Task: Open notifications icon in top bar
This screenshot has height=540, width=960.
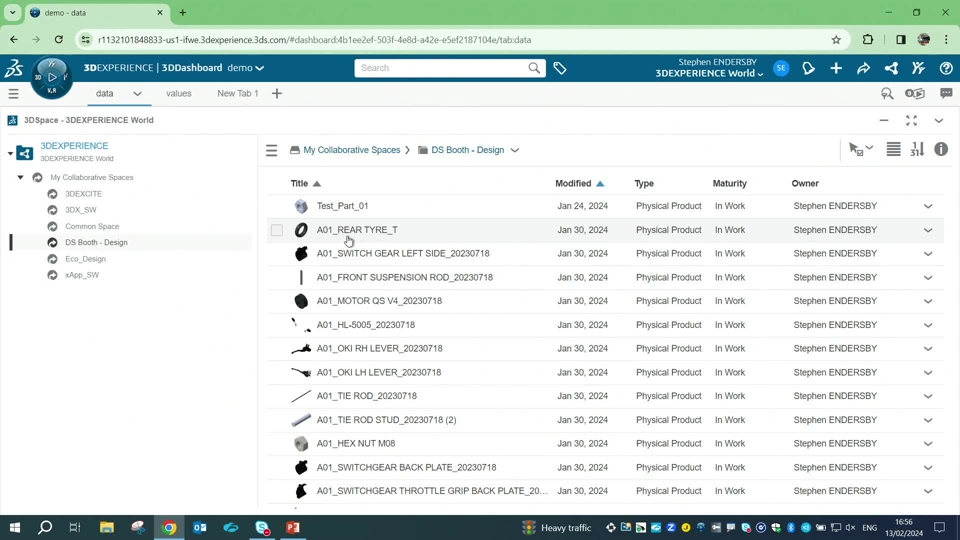Action: tap(808, 68)
